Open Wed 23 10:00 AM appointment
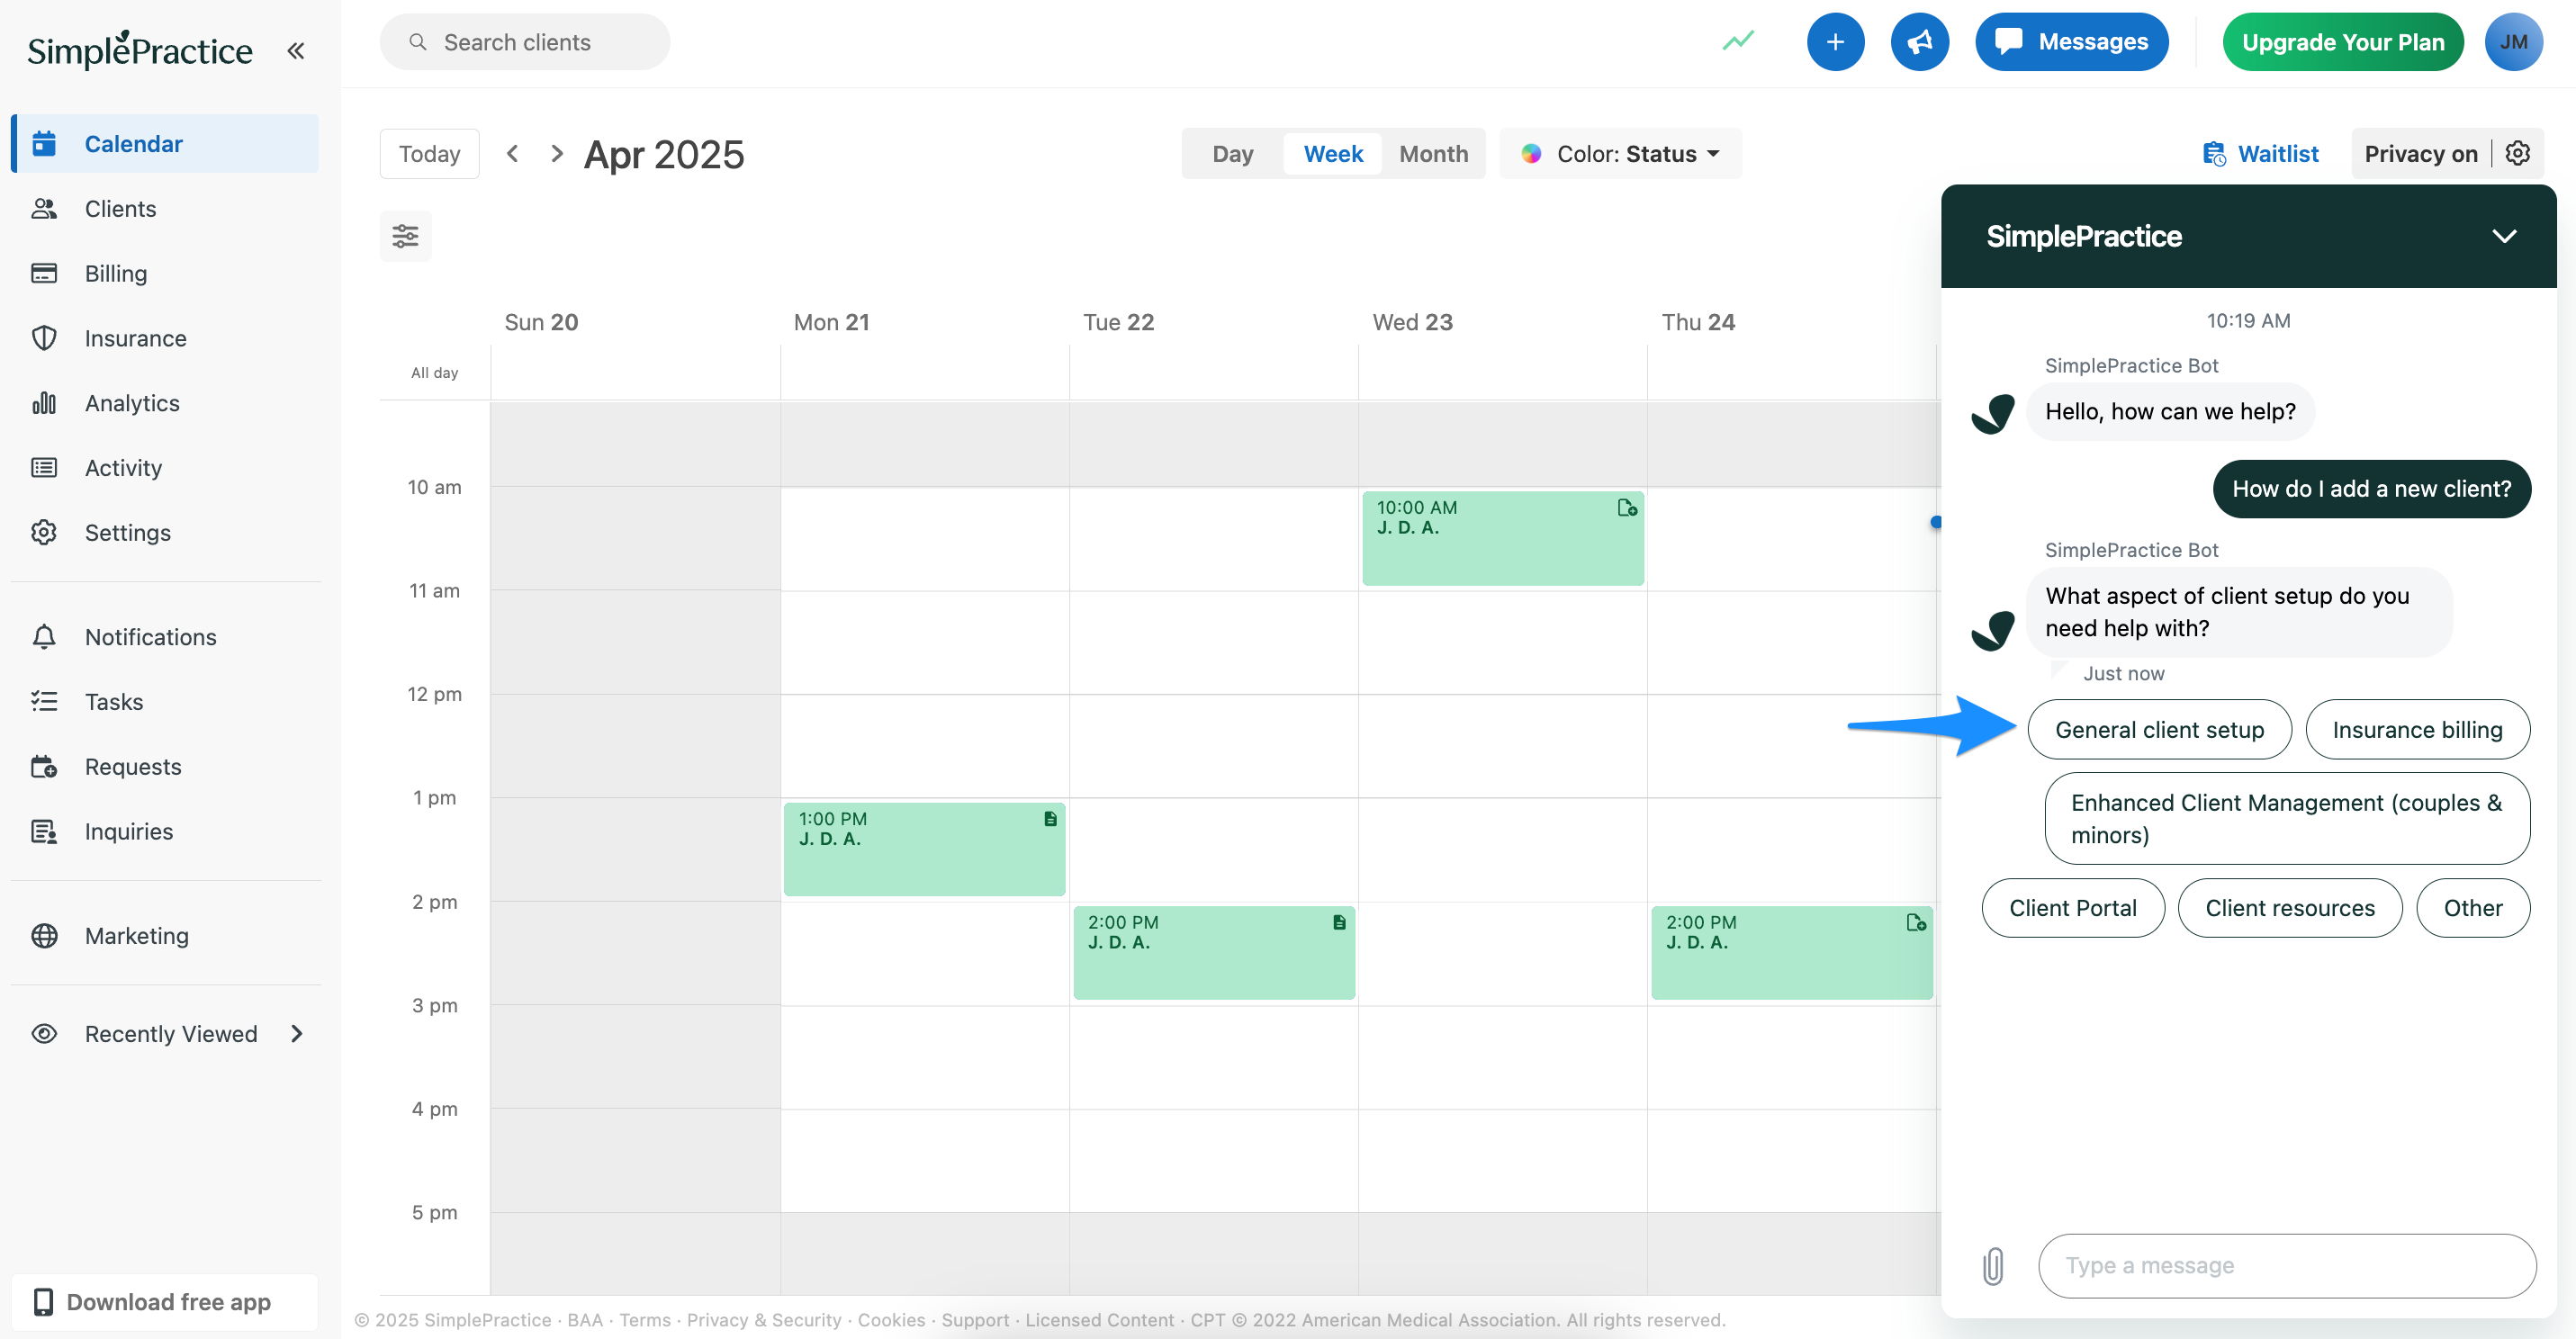 1502,537
